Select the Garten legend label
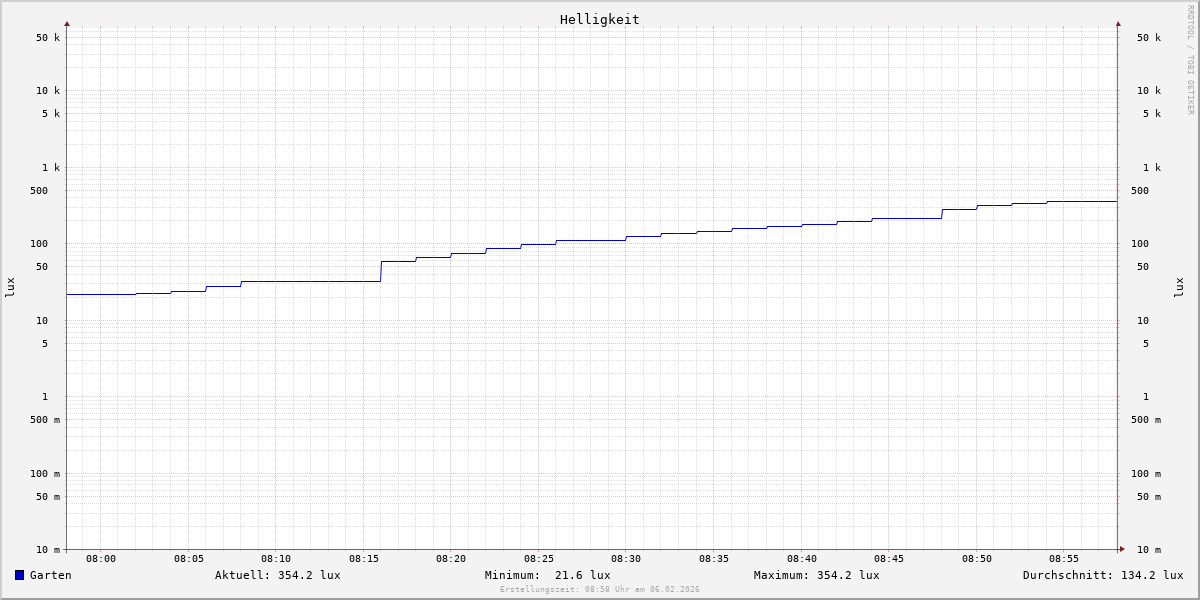Screen dimensions: 1200x600 tap(50, 575)
